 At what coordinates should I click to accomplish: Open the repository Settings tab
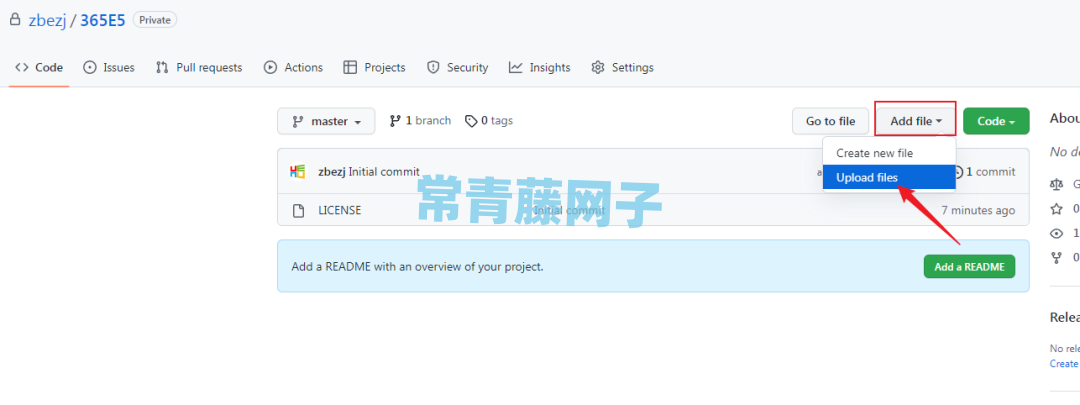coord(623,68)
